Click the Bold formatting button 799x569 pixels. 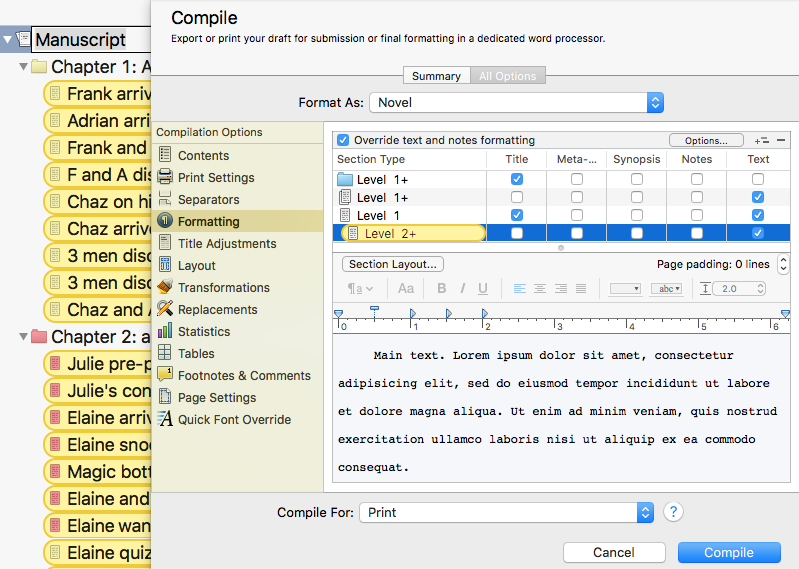click(441, 289)
